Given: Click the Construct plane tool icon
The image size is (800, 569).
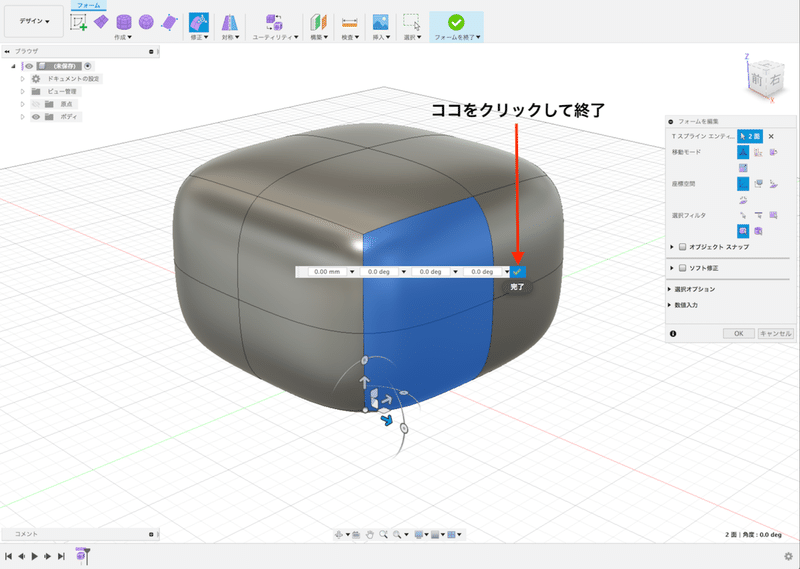Looking at the screenshot, I should pos(318,23).
